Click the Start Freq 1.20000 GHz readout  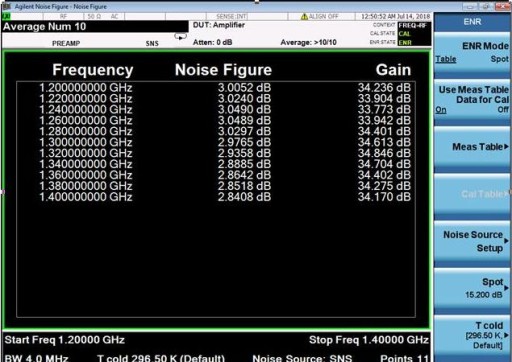[x=65, y=340]
